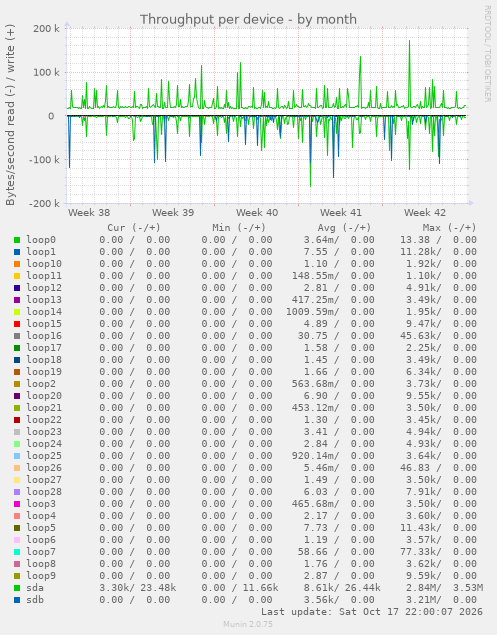497x635 pixels.
Task: Click the 'Week 39' axis label
Action: point(173,213)
